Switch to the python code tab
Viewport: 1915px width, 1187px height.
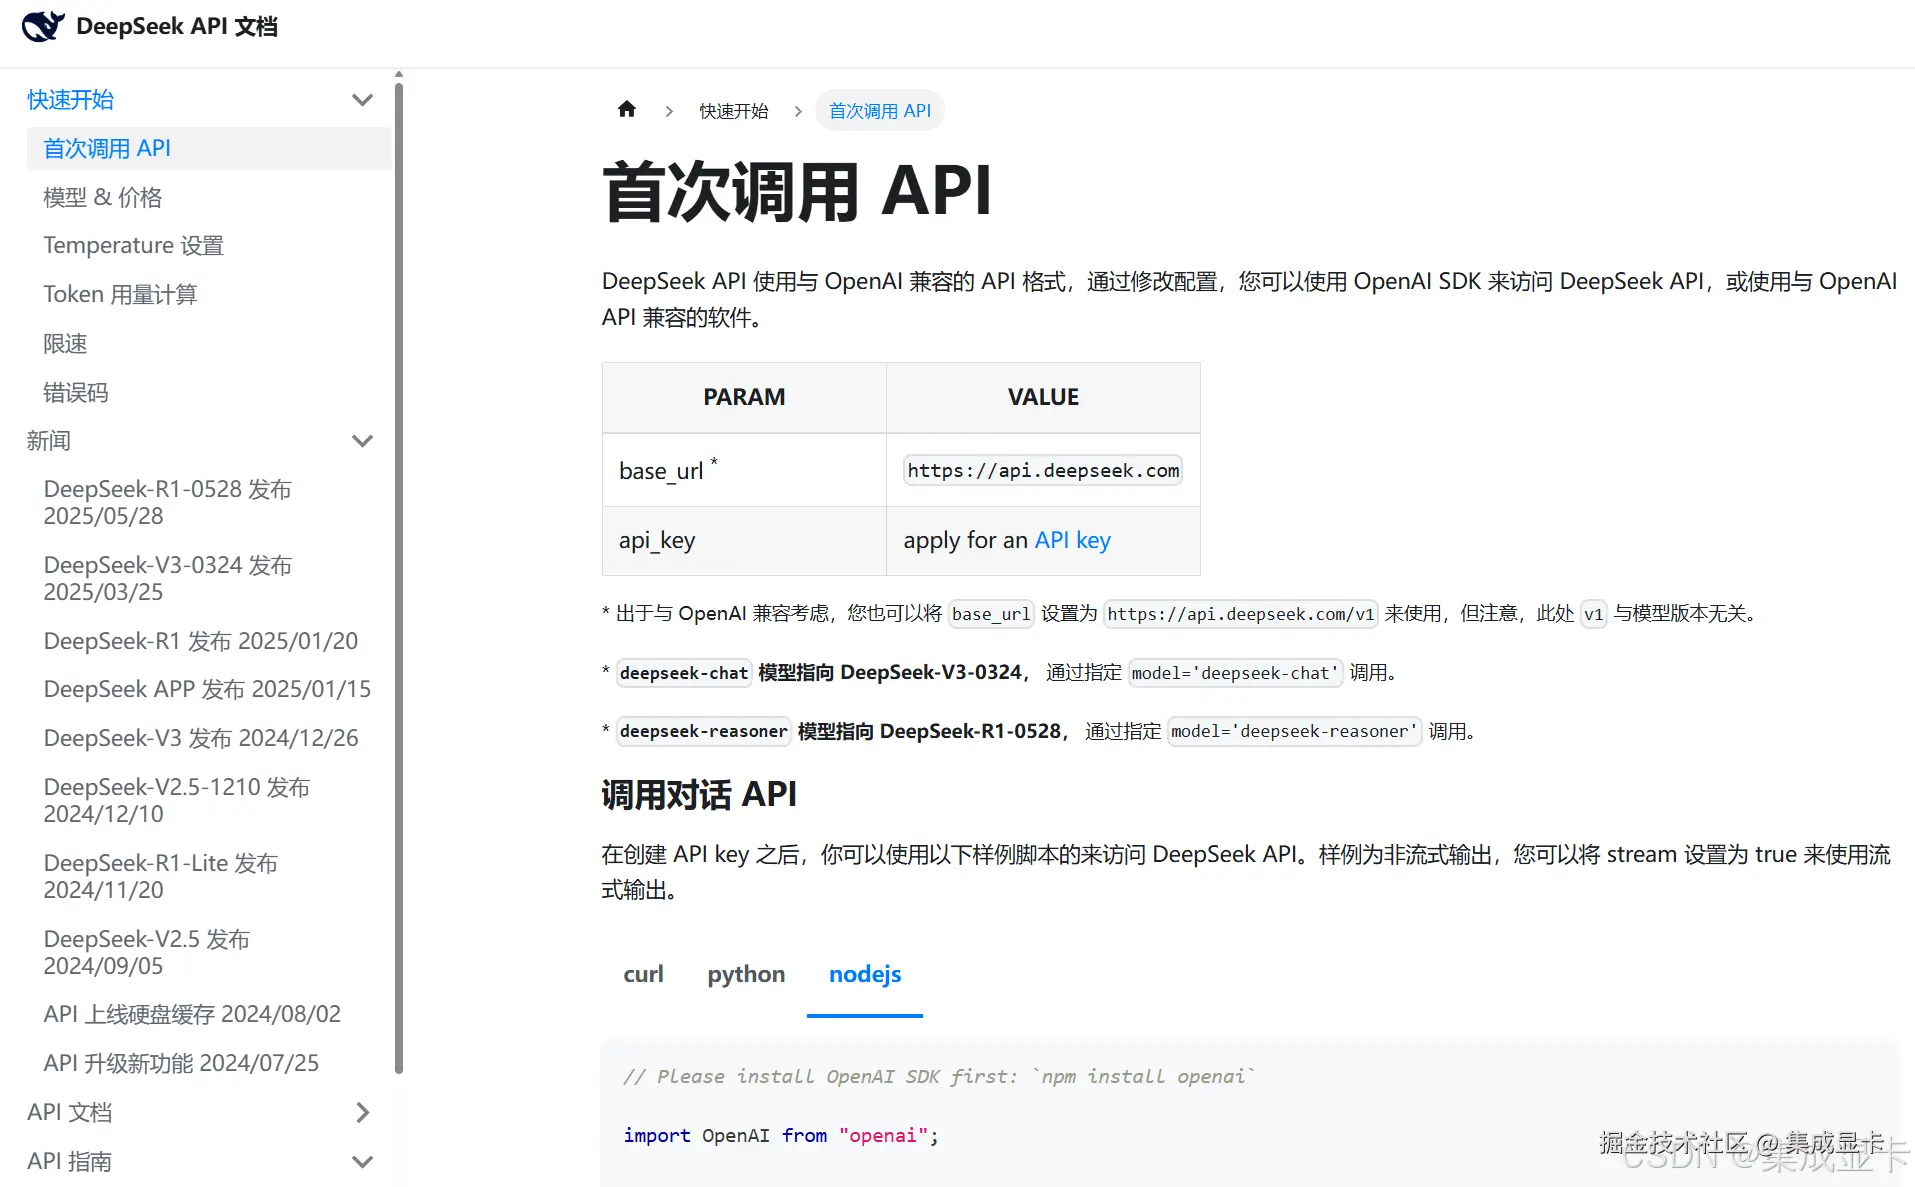pos(746,974)
